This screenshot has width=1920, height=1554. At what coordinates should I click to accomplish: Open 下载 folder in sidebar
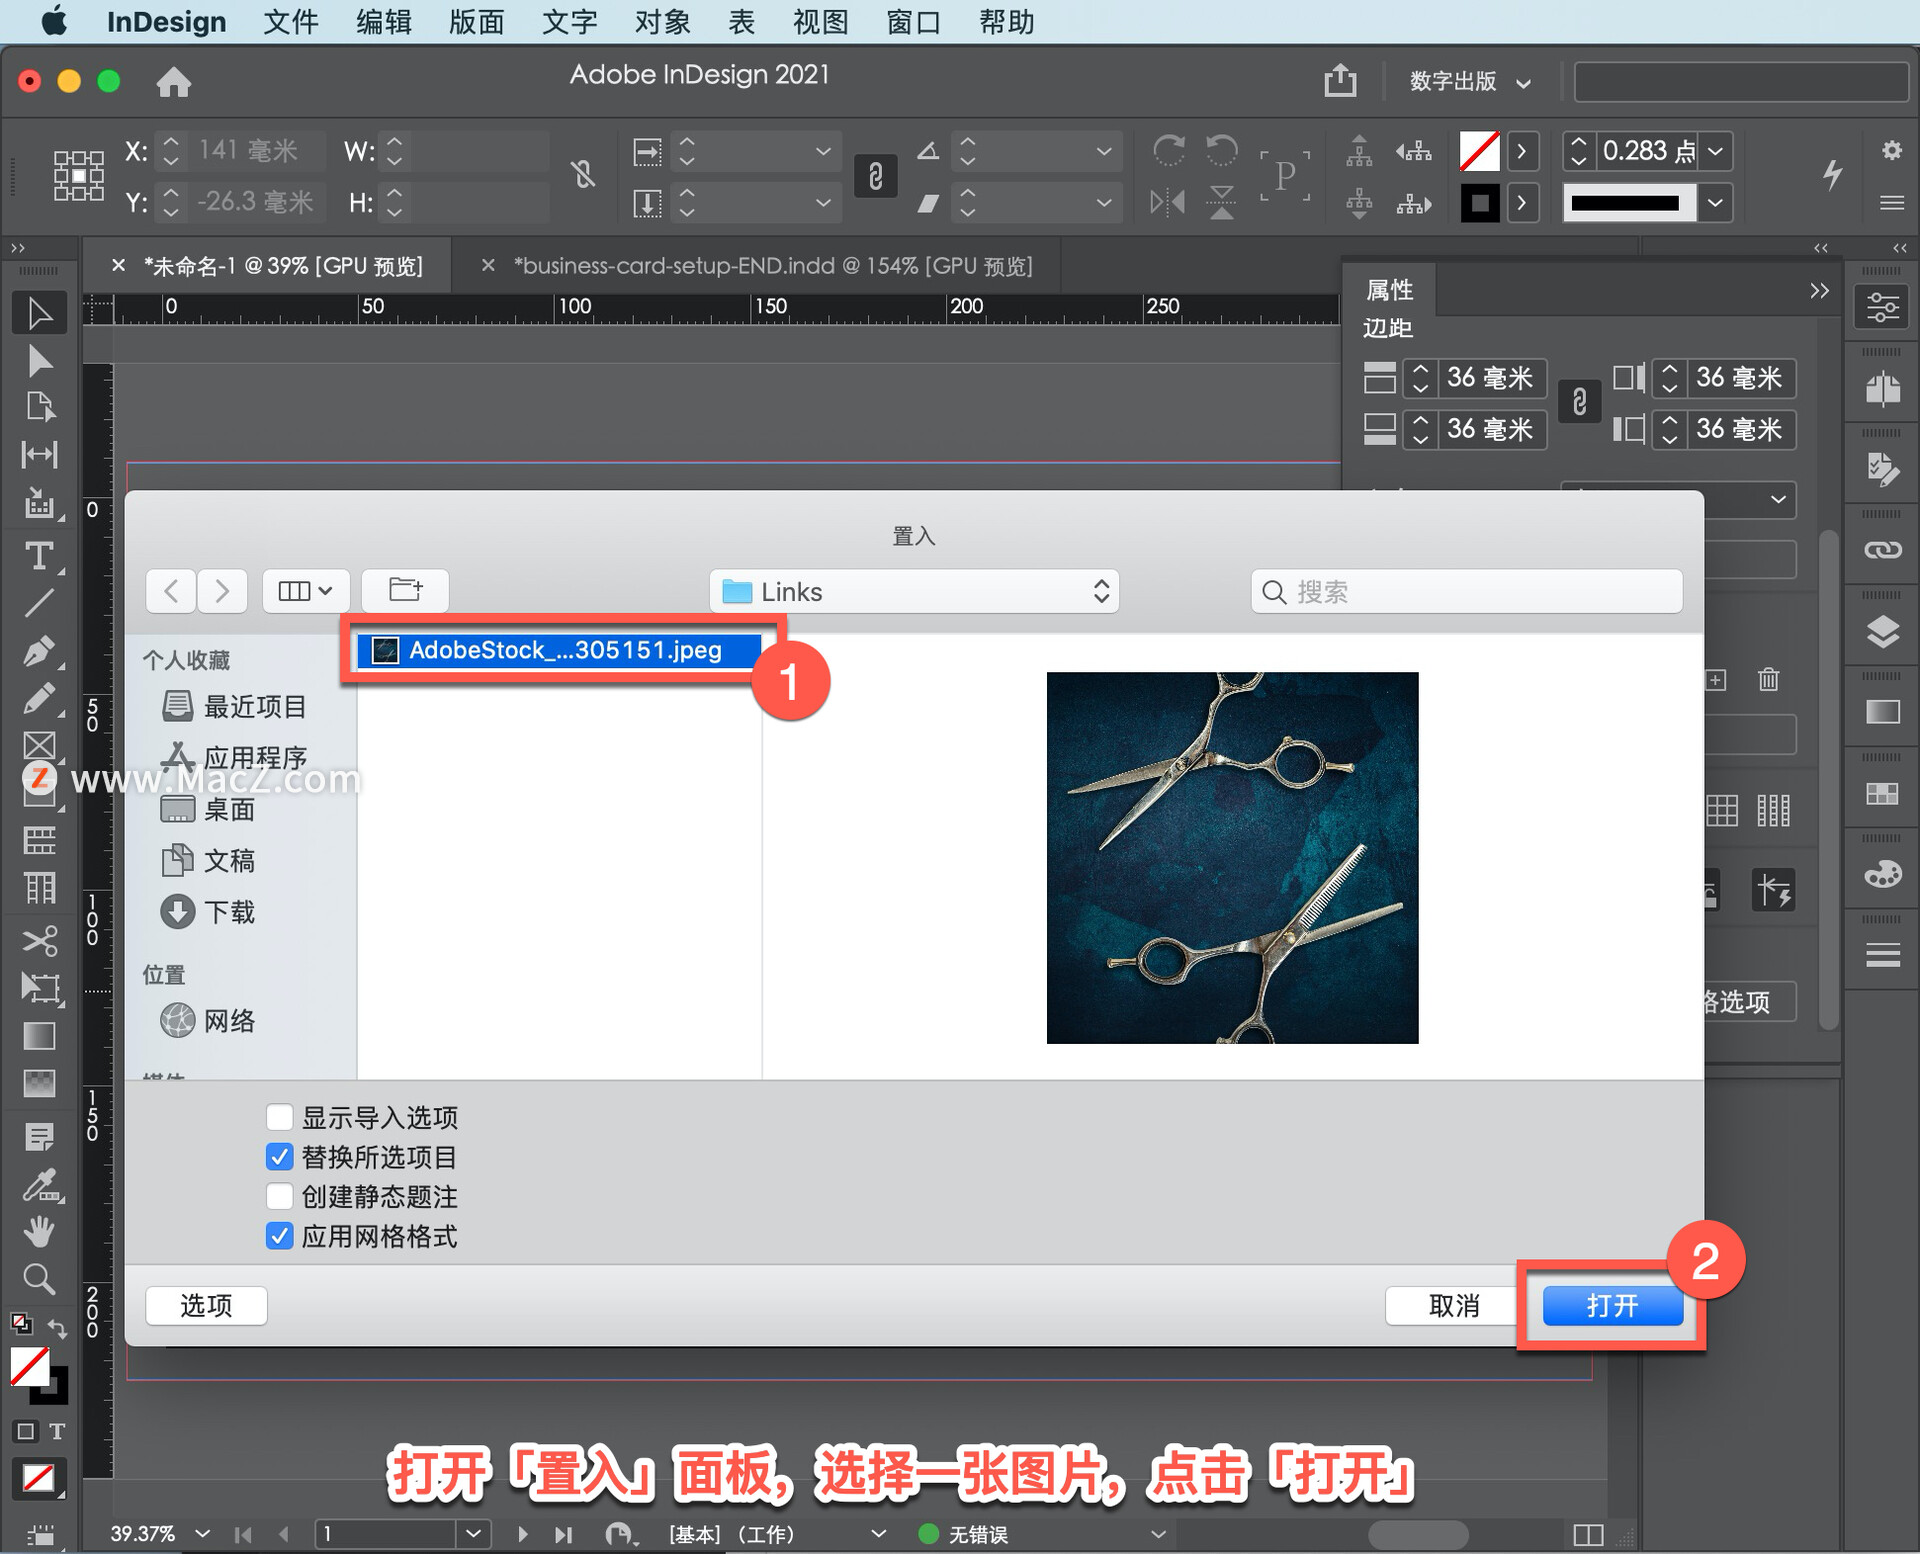coord(210,912)
